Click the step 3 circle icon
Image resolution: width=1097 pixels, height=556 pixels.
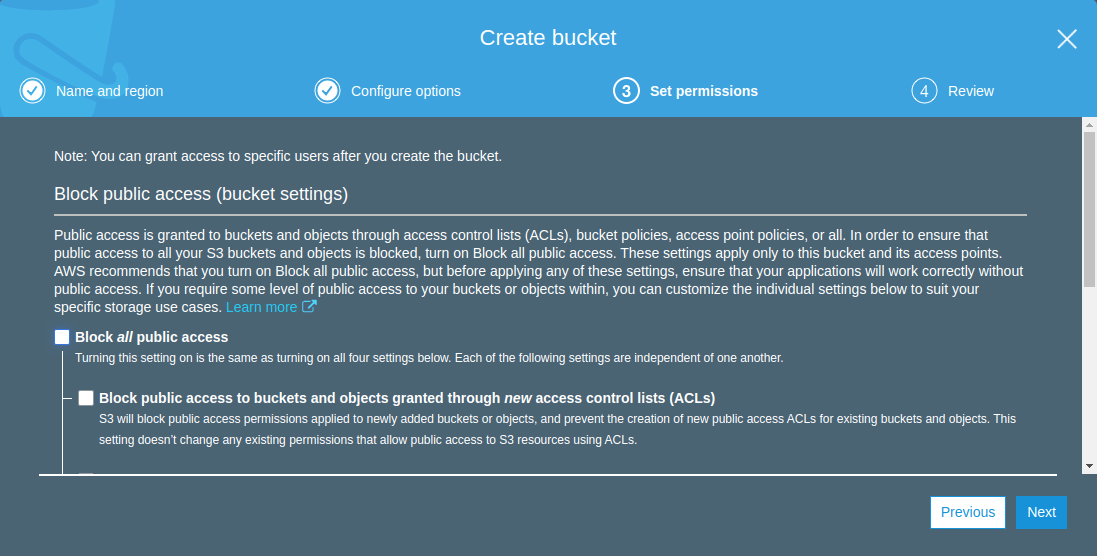(626, 91)
